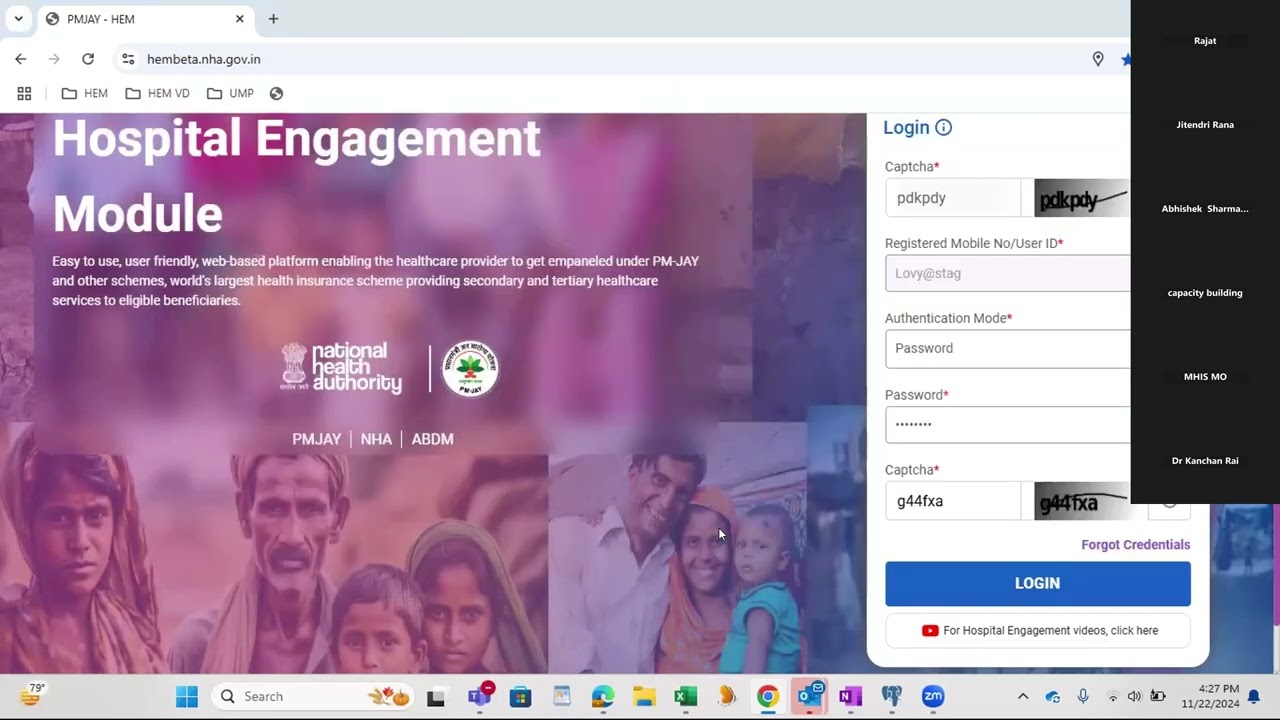Viewport: 1280px width, 720px height.
Task: Select participant MHIS MO in Zoom panel
Action: [1205, 377]
